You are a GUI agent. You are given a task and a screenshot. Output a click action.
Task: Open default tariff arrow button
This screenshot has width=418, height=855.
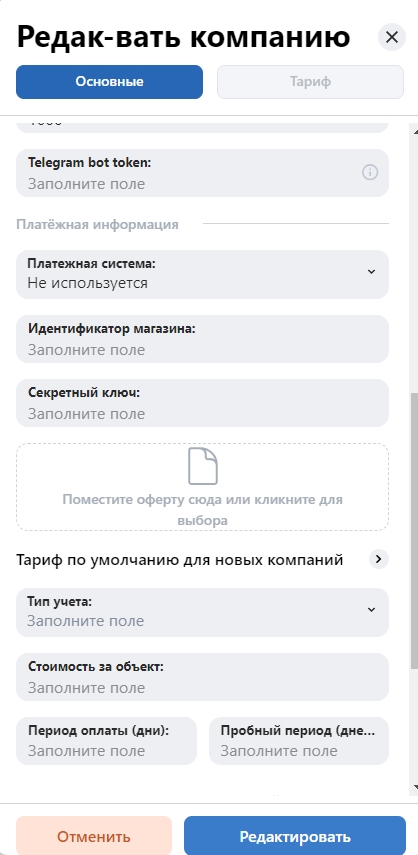379,559
